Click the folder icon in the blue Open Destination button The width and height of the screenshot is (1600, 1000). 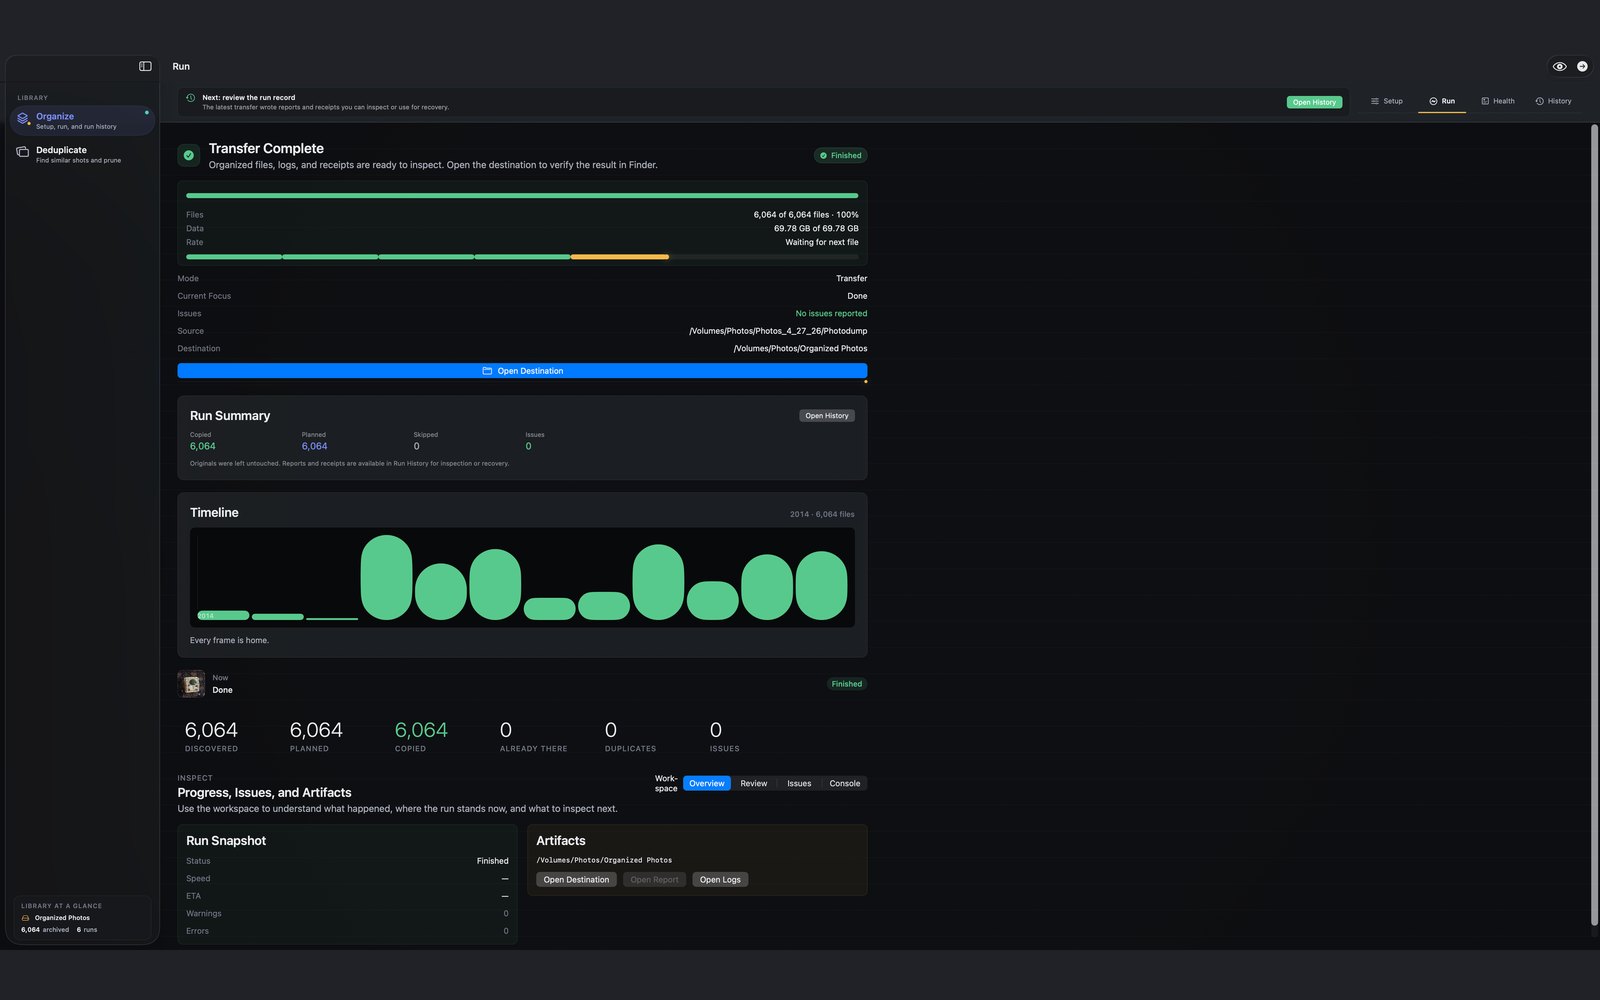pyautogui.click(x=487, y=371)
